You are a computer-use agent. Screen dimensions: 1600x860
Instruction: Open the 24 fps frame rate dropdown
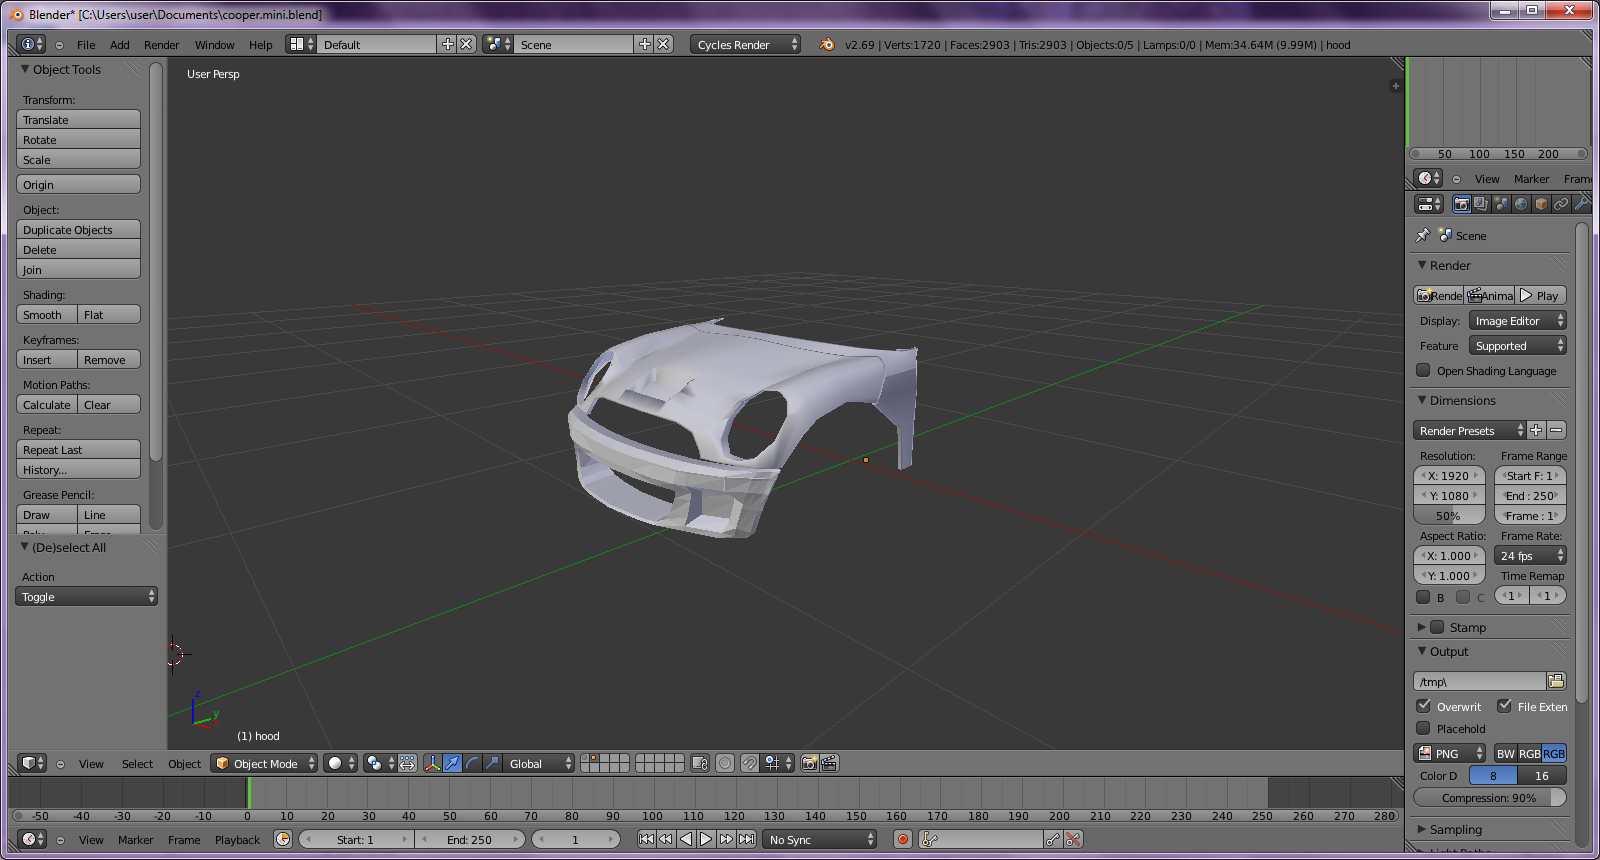(1530, 555)
